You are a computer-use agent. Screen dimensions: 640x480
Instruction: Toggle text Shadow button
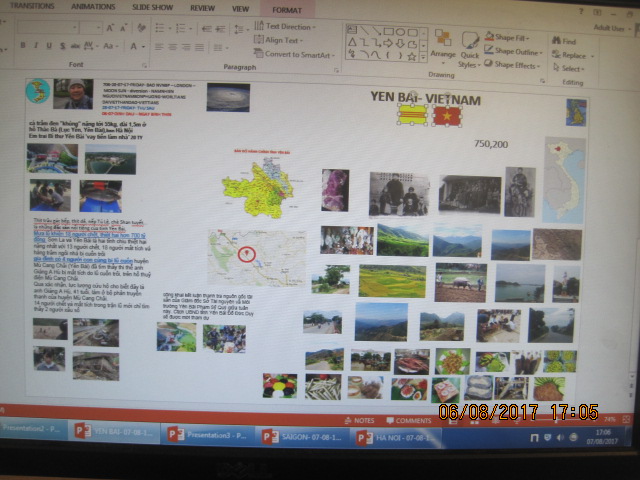click(x=62, y=46)
